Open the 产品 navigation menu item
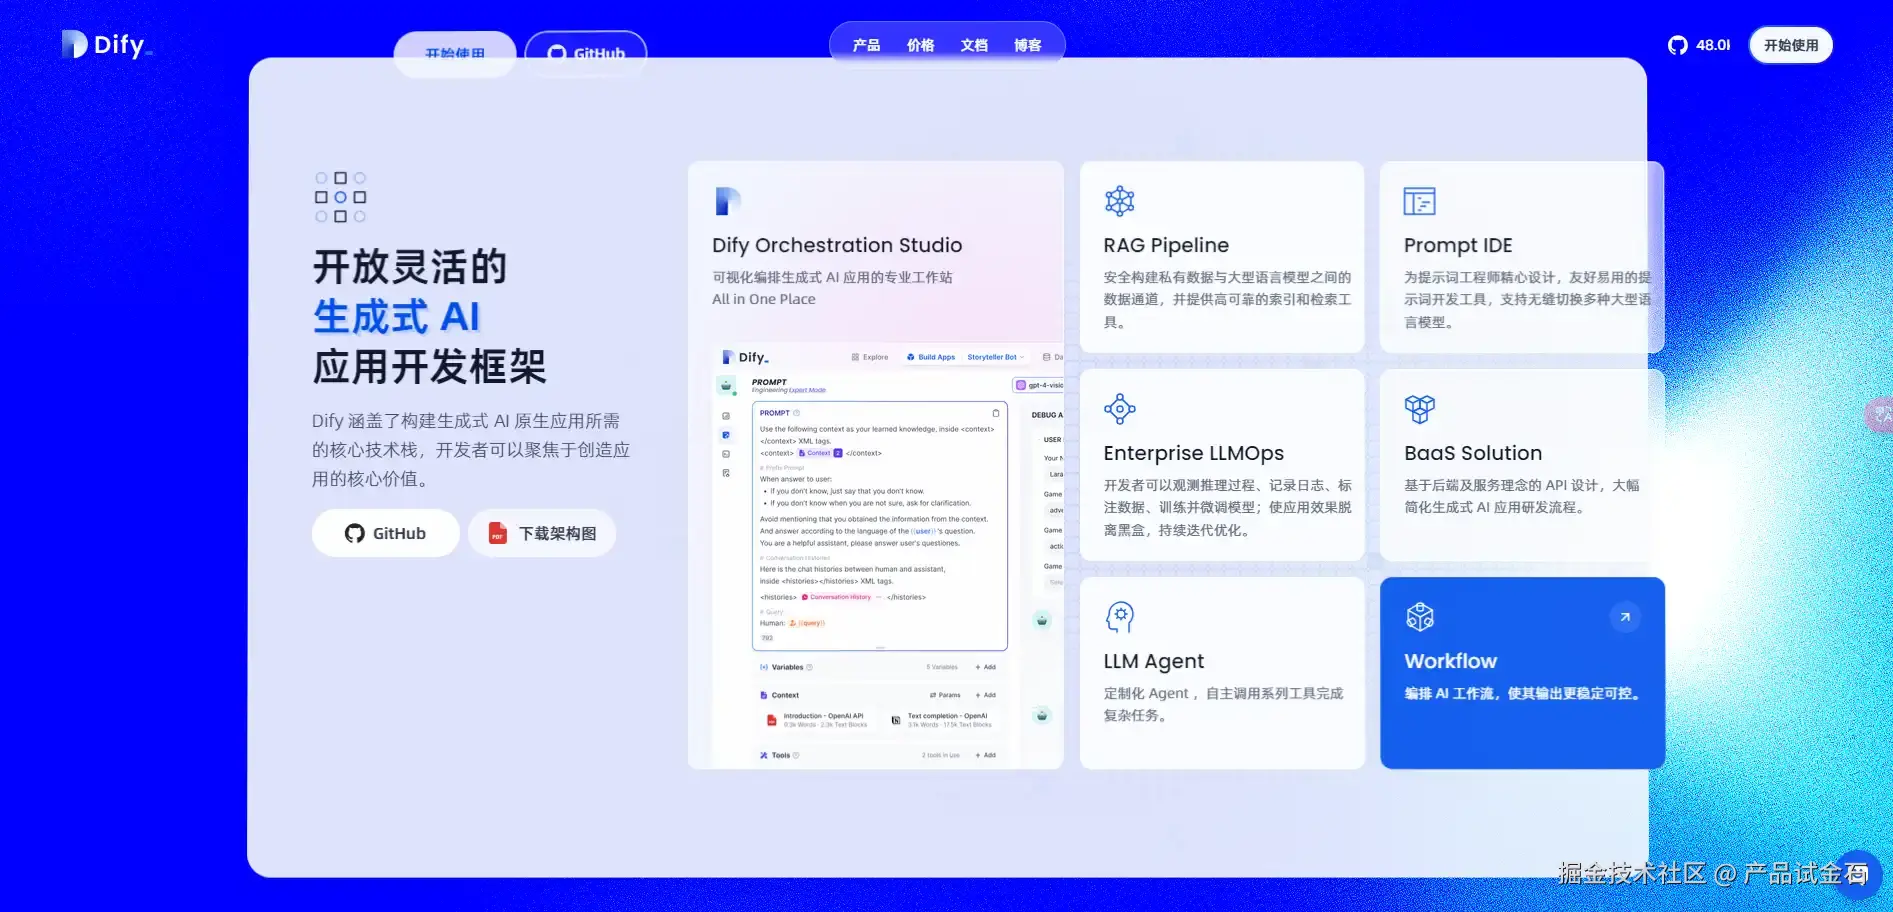The height and width of the screenshot is (912, 1893). [x=866, y=45]
